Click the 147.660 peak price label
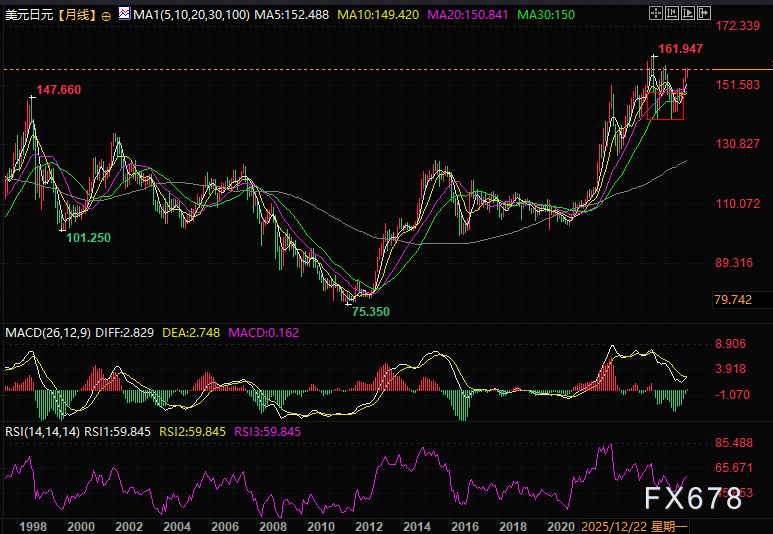Viewport: 773px width, 534px height. pos(59,90)
